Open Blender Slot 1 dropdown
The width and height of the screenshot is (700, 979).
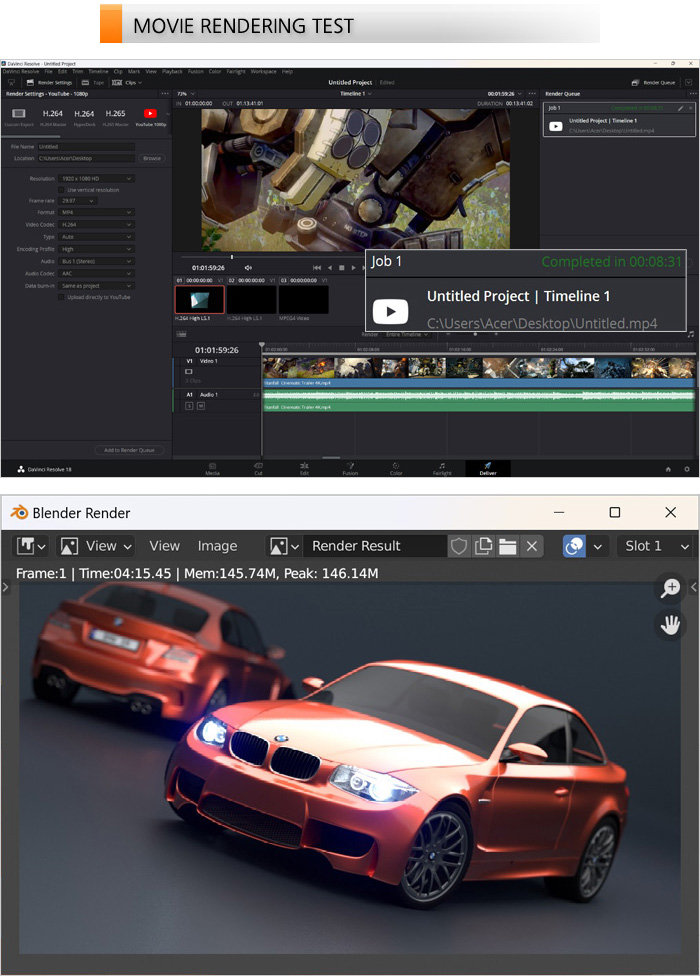pyautogui.click(x=658, y=546)
